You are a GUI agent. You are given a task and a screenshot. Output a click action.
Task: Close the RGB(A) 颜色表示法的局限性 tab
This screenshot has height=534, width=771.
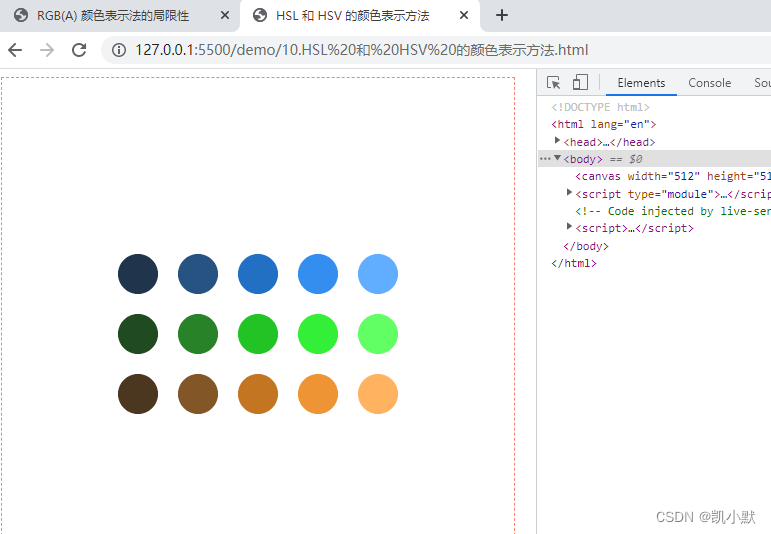225,15
